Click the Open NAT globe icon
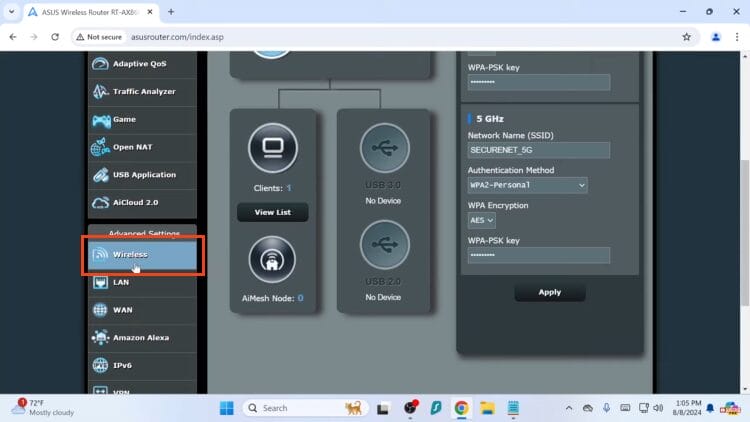The height and width of the screenshot is (422, 750). tap(100, 147)
